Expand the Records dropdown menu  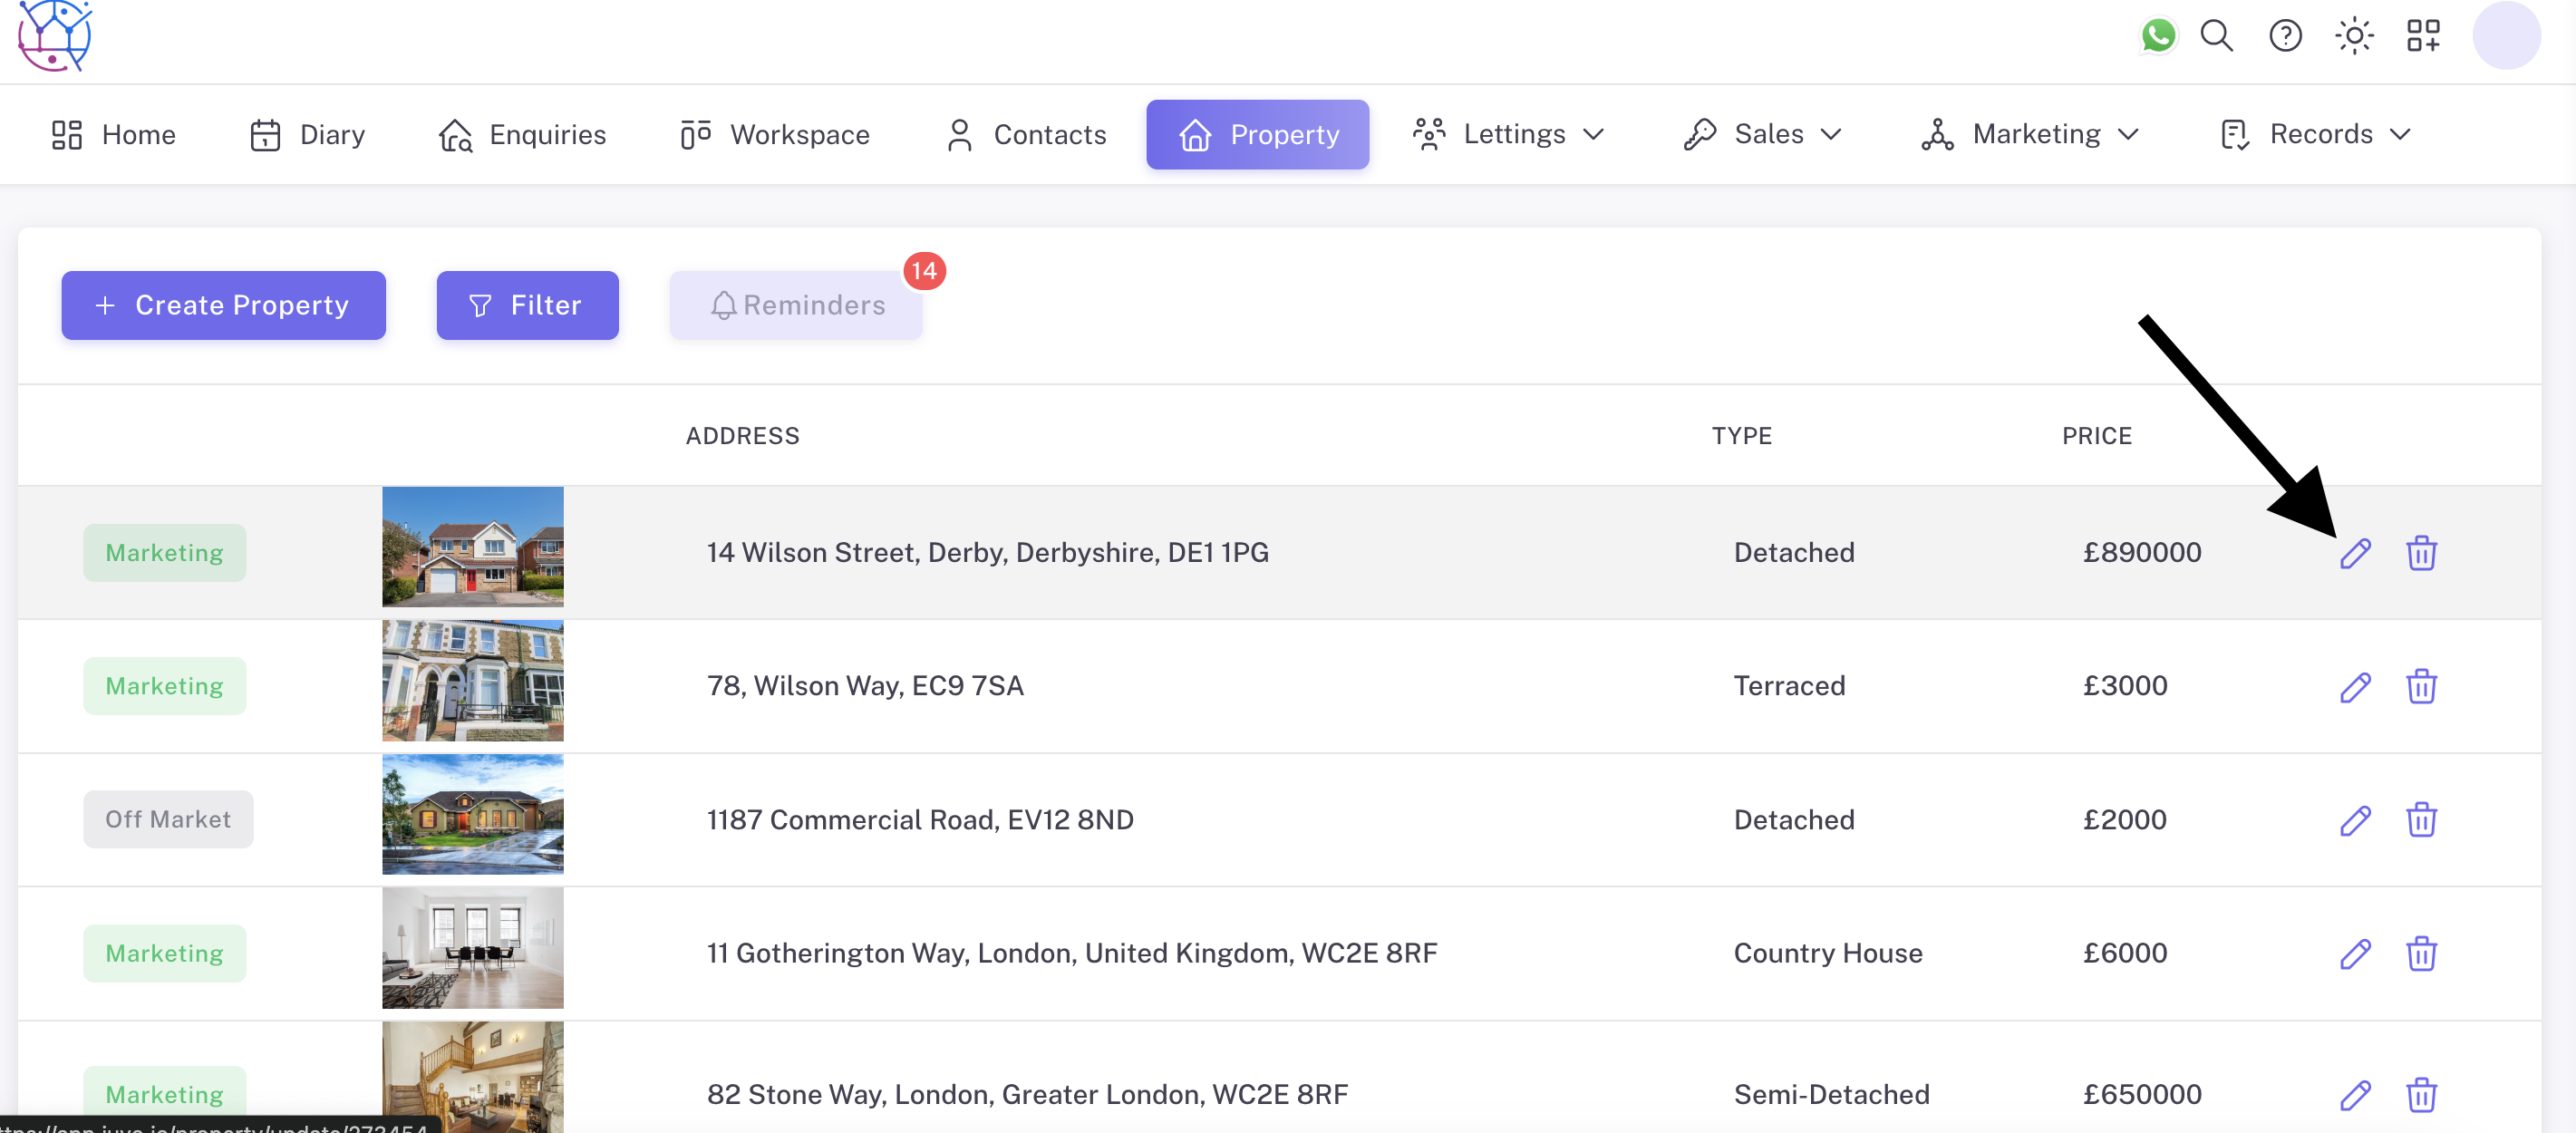[x=2315, y=134]
